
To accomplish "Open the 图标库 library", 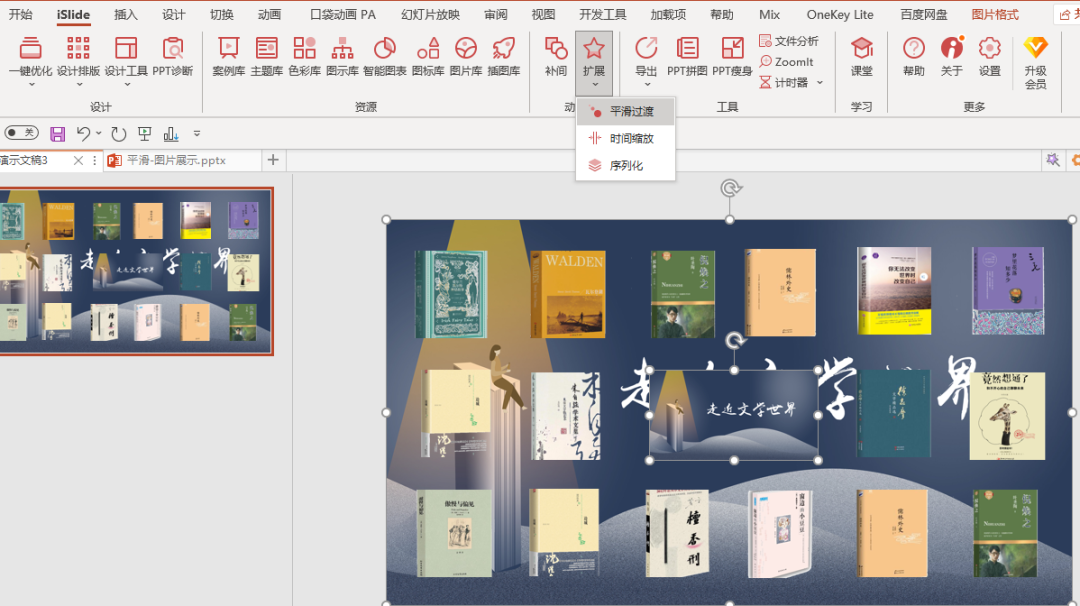I will pyautogui.click(x=428, y=56).
